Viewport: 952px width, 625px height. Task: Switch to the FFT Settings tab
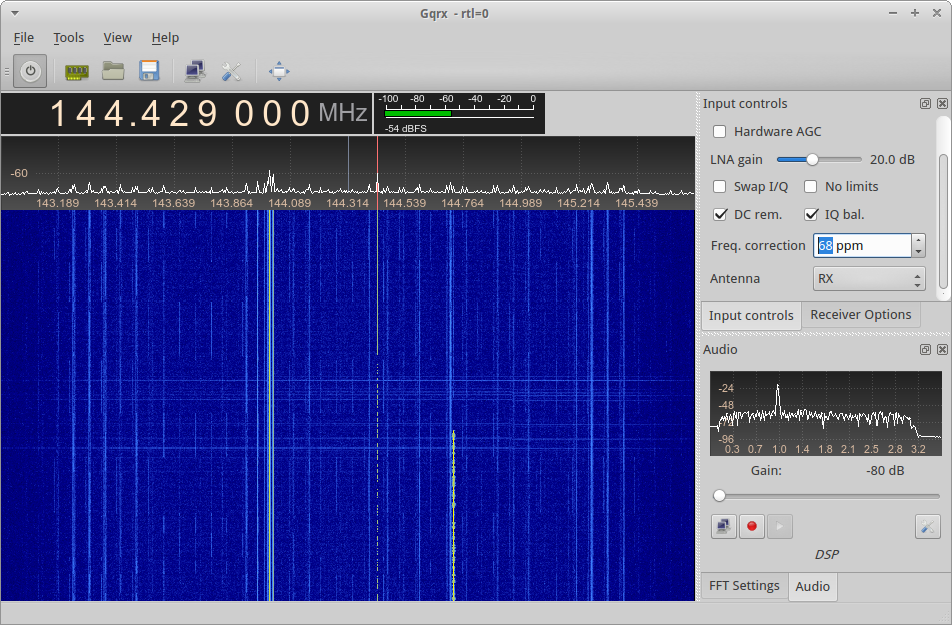[744, 586]
